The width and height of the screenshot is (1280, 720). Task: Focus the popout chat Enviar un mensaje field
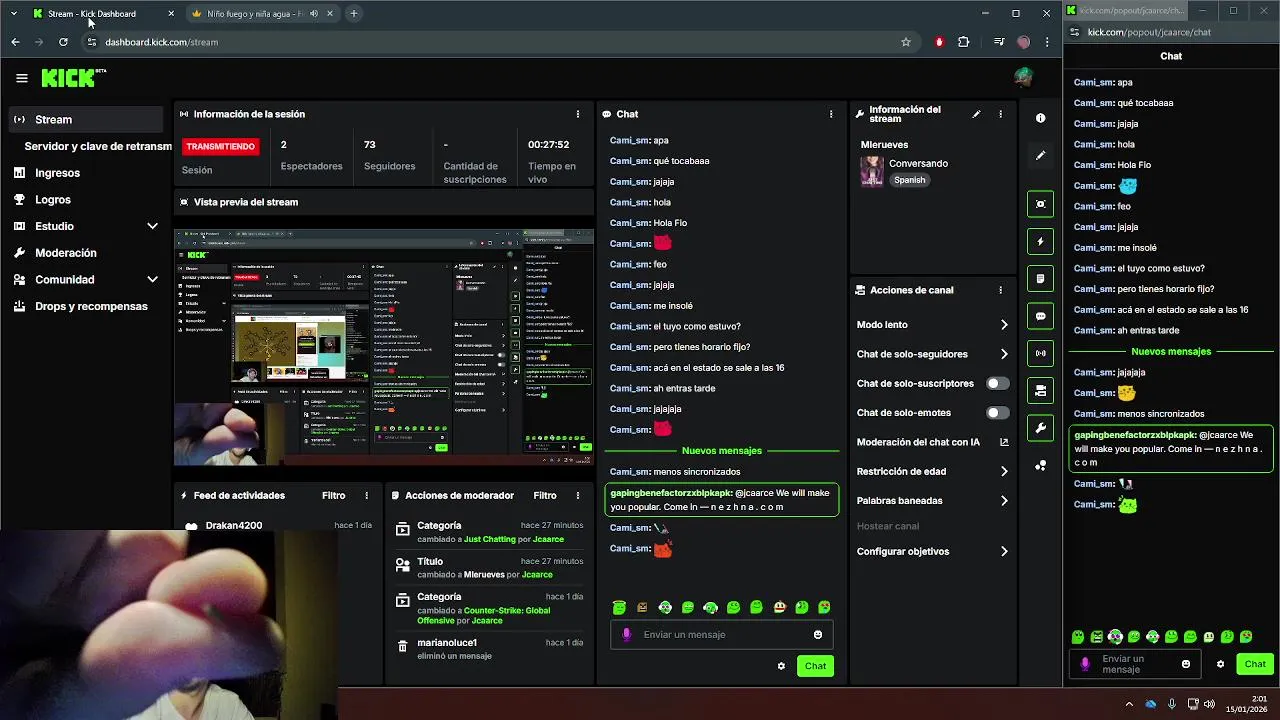(x=1136, y=664)
